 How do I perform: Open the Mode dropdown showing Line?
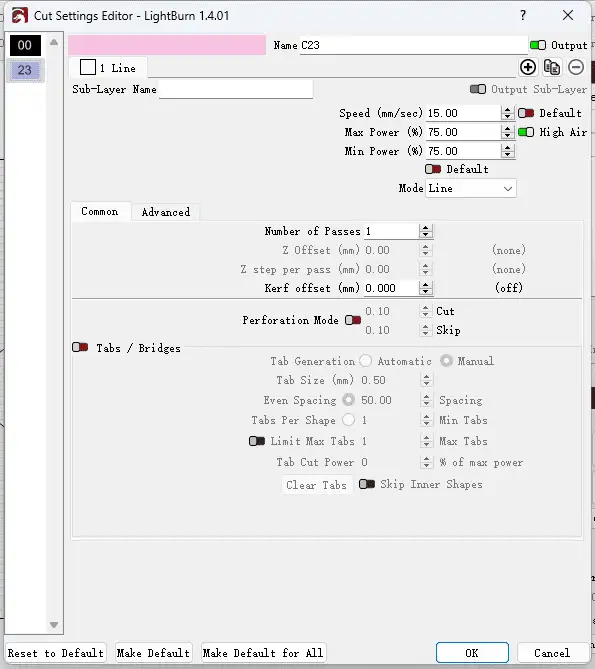point(471,189)
